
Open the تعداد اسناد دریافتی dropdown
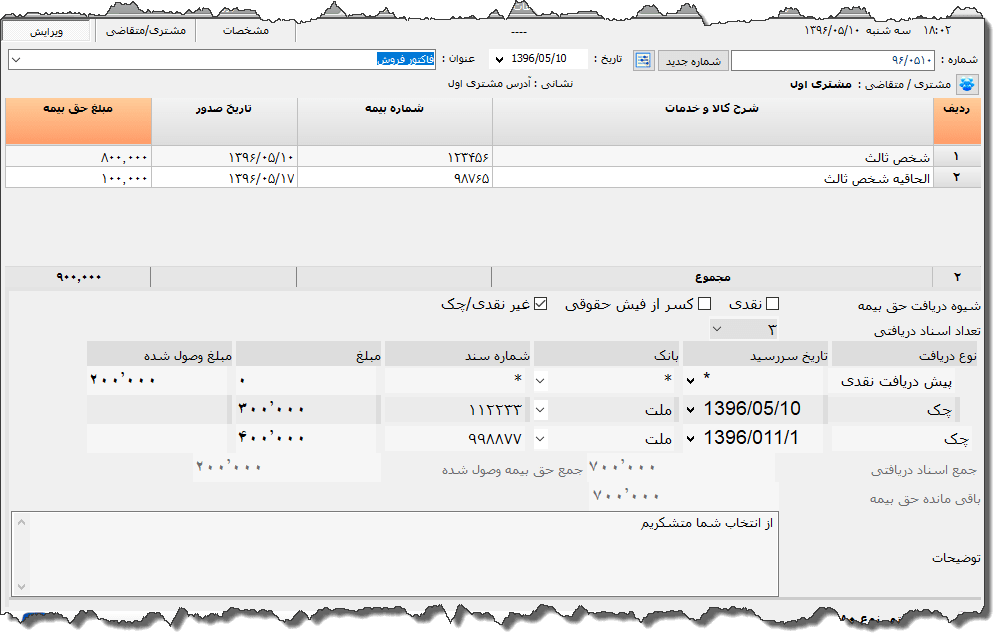716,329
